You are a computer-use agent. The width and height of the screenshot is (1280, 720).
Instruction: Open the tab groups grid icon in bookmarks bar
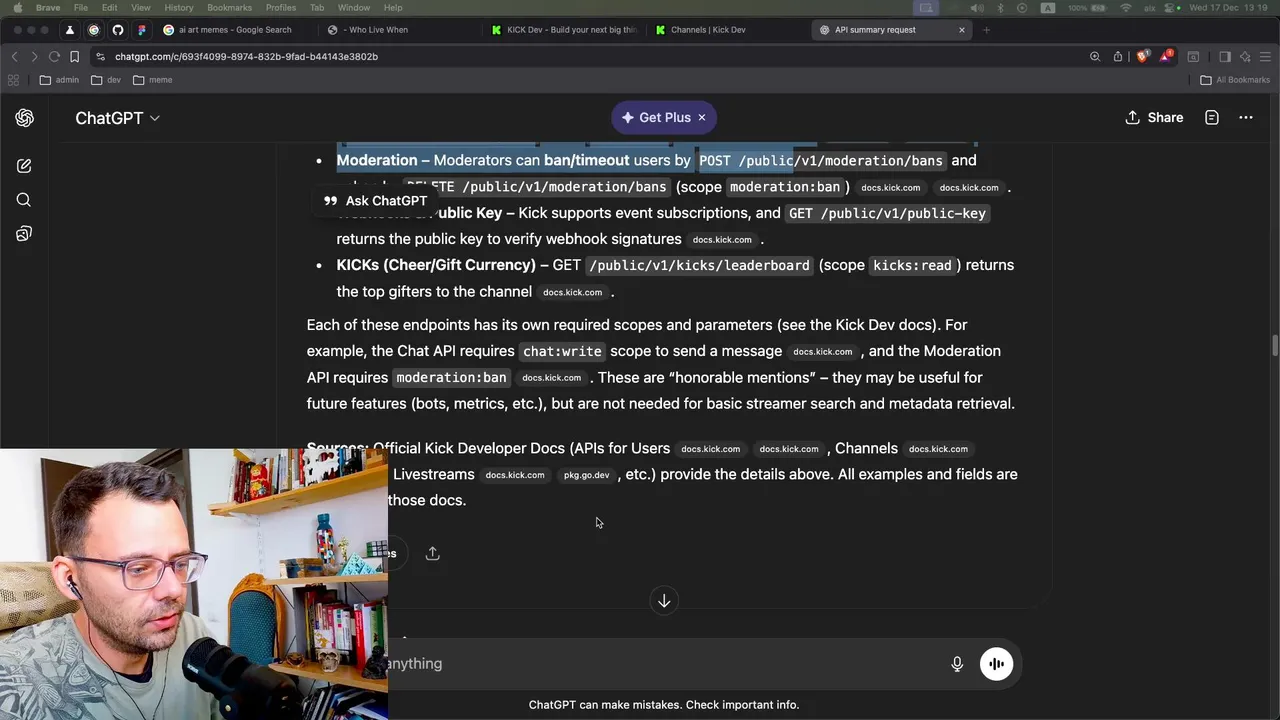[15, 80]
